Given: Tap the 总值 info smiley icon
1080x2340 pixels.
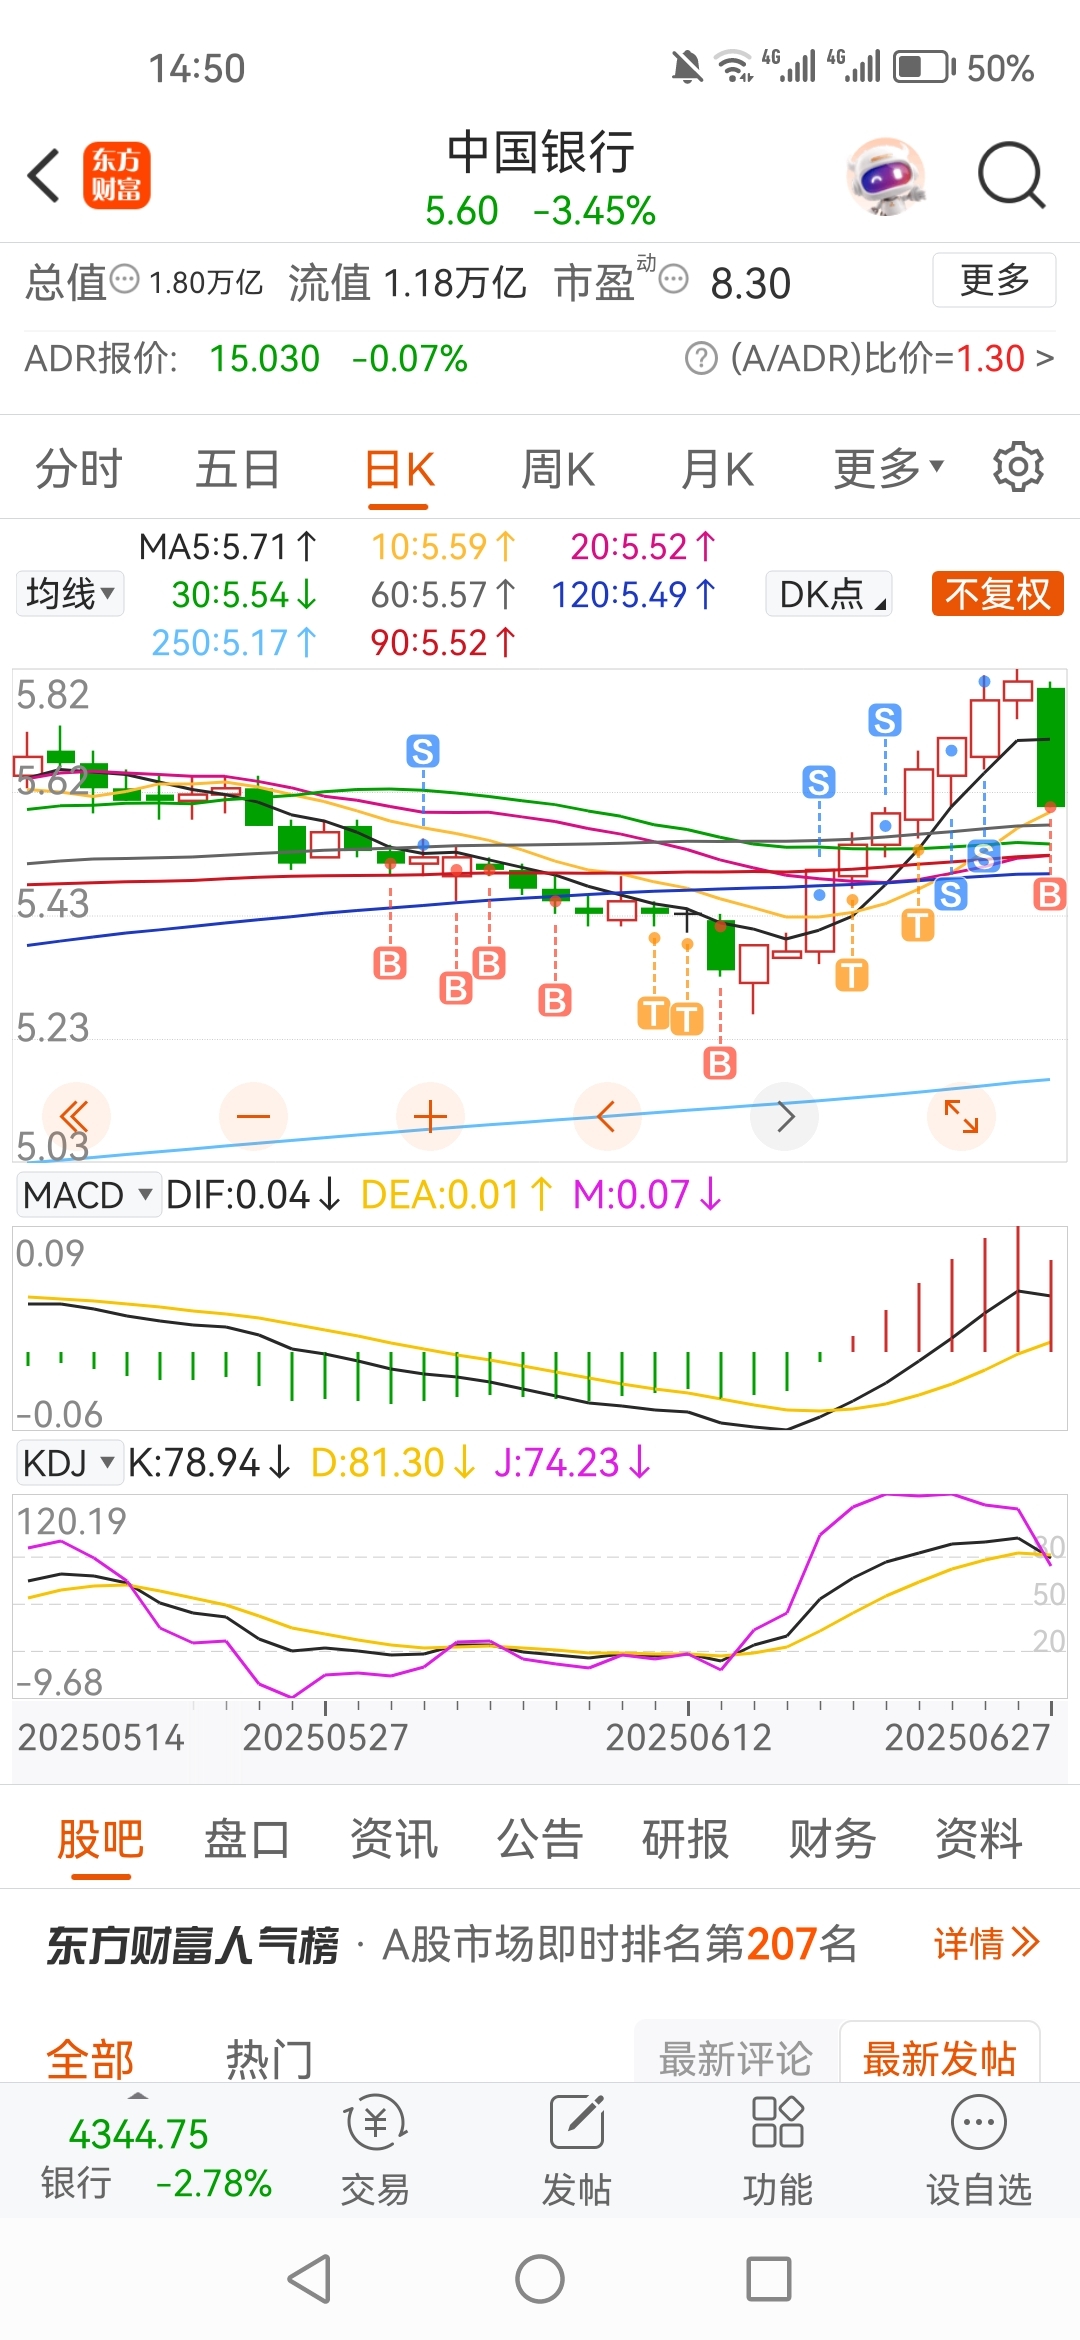Looking at the screenshot, I should (124, 279).
